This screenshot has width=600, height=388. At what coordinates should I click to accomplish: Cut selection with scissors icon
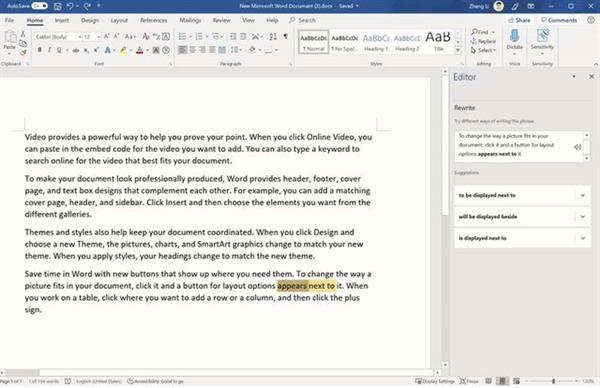(x=23, y=34)
